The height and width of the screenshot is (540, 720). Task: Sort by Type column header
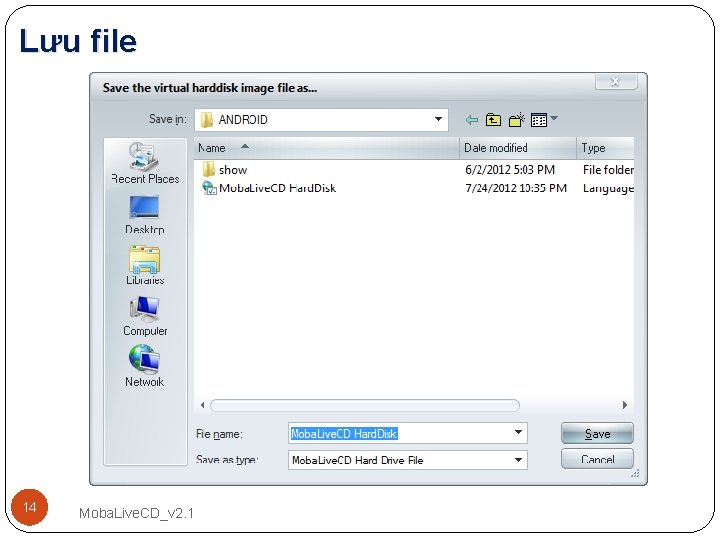[x=605, y=148]
